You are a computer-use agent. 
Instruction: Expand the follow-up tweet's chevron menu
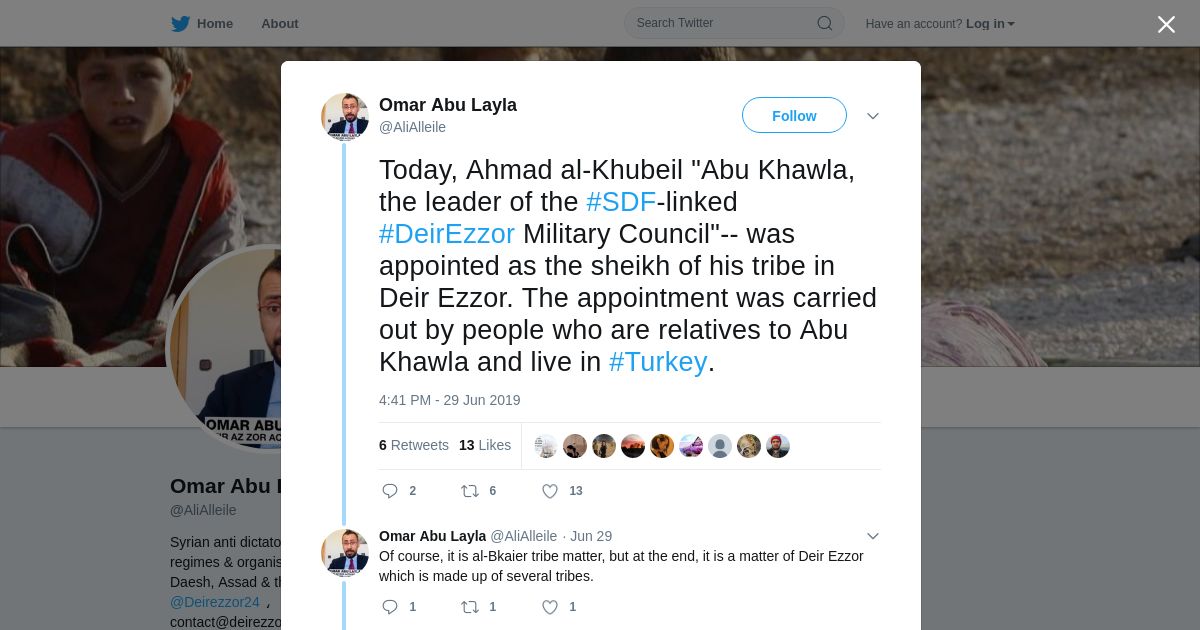pos(873,536)
